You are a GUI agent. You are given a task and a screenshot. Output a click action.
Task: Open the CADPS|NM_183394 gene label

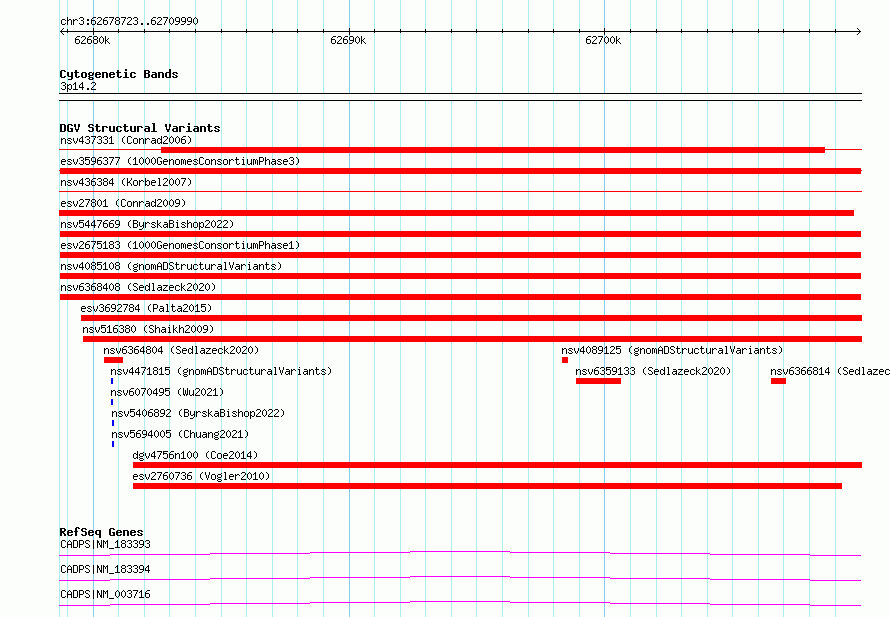(105, 569)
